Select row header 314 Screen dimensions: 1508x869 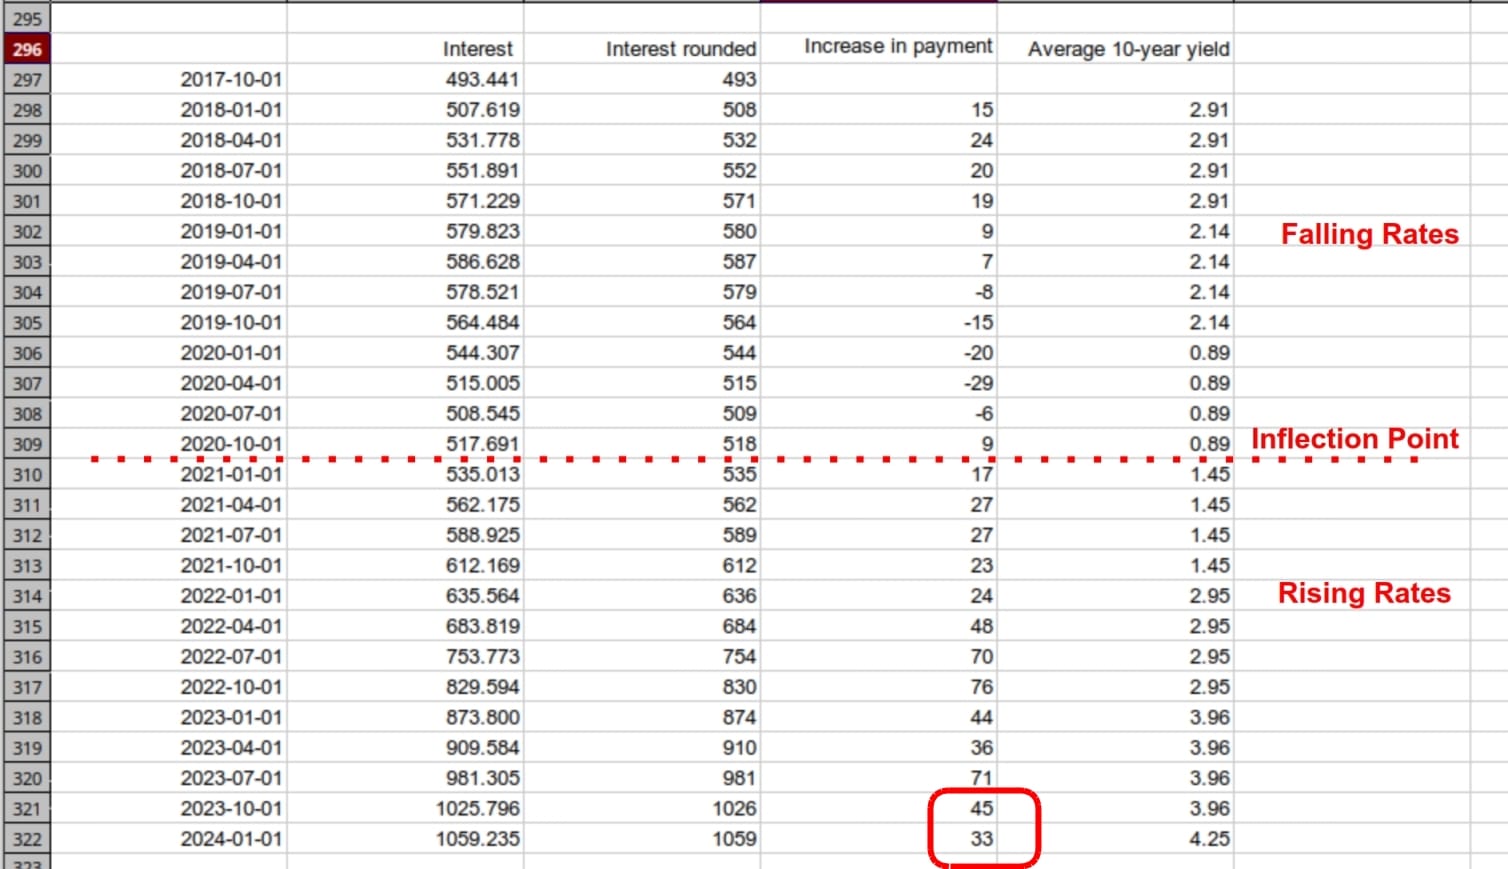pos(27,596)
